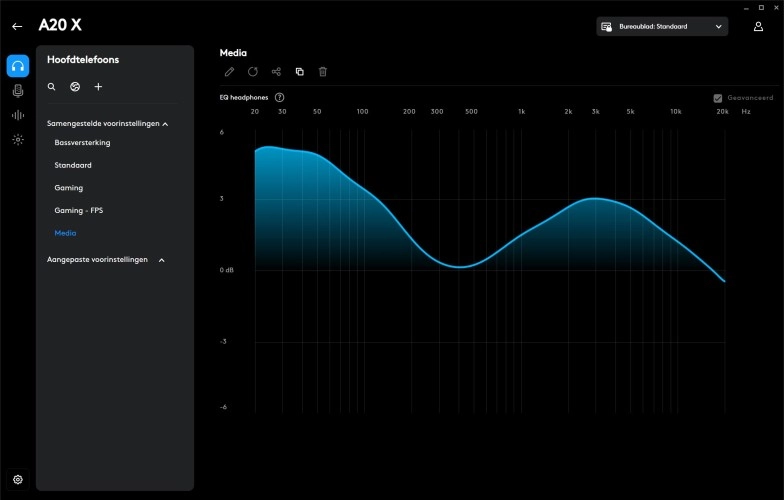Screen dimensions: 784x500
Task: Open the audio waveform section in sidebar
Action: point(17,115)
